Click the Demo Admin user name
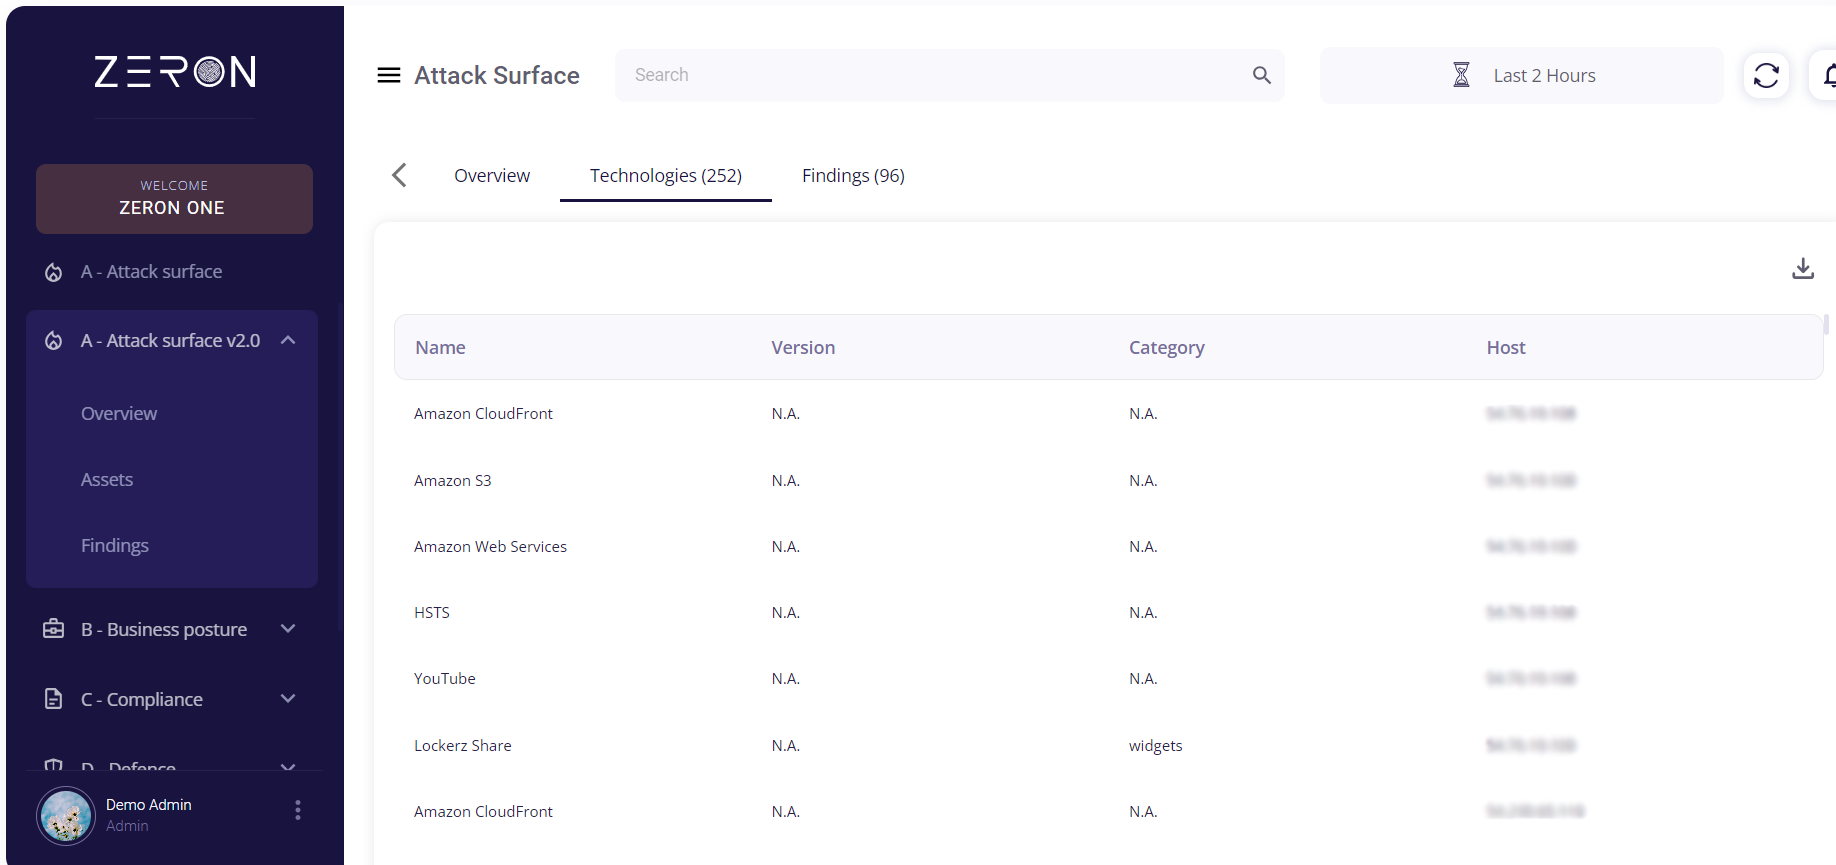The image size is (1836, 865). click(149, 804)
